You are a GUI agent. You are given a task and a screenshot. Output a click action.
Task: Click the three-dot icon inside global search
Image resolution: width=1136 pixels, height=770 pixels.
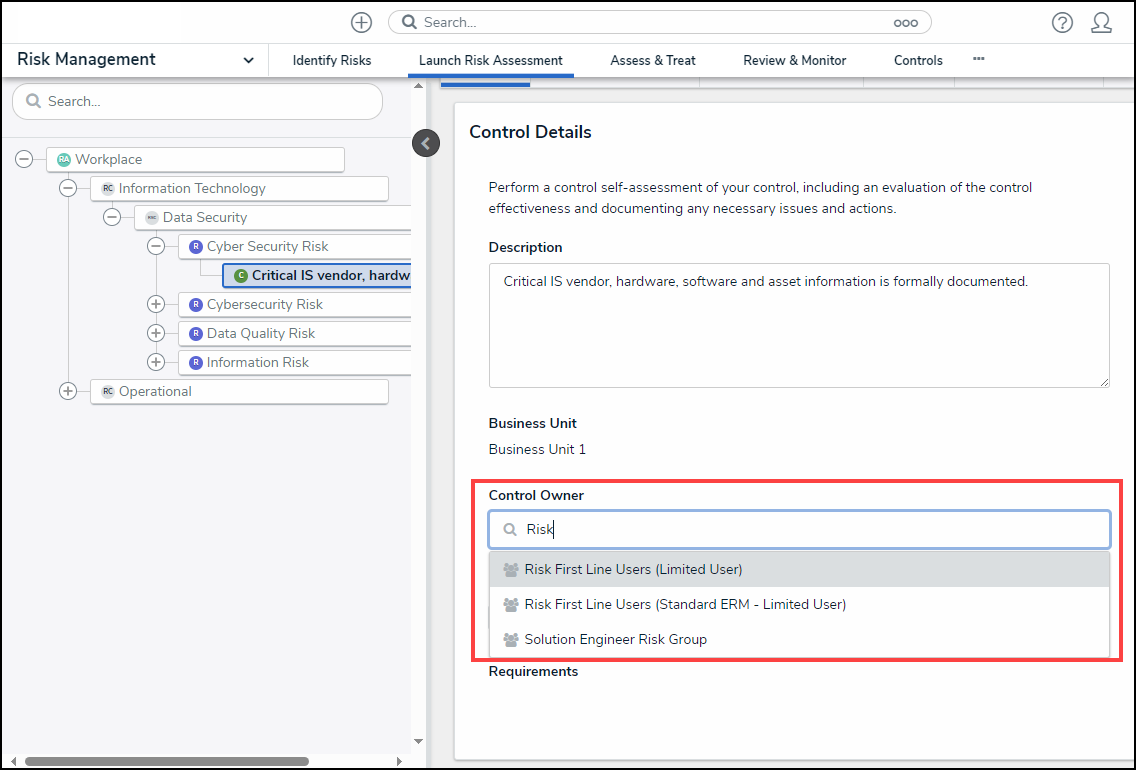tap(905, 22)
